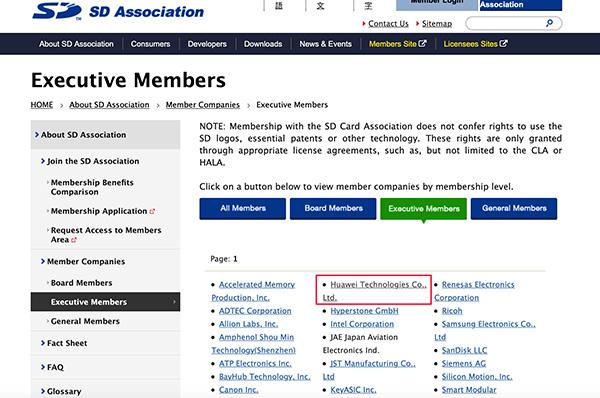Open About SD Association menu
The image size is (600, 398).
pyautogui.click(x=76, y=44)
